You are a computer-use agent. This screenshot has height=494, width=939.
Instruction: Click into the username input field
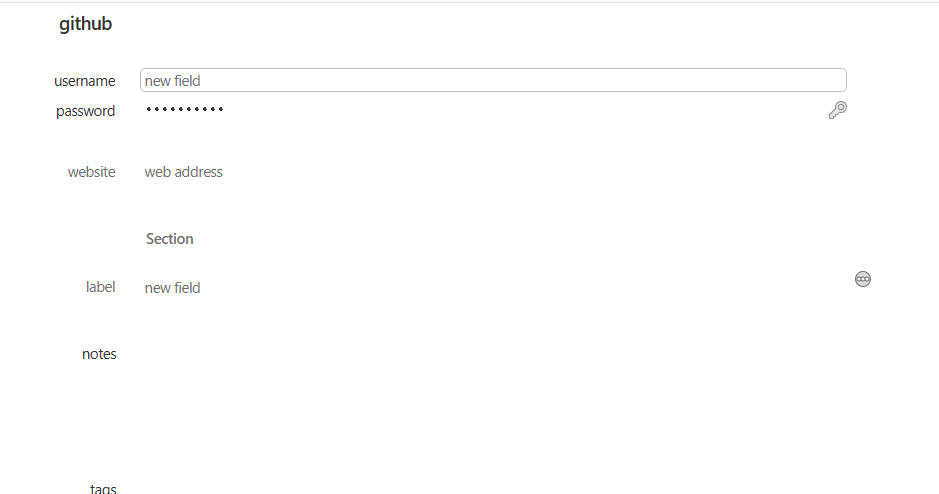click(493, 80)
